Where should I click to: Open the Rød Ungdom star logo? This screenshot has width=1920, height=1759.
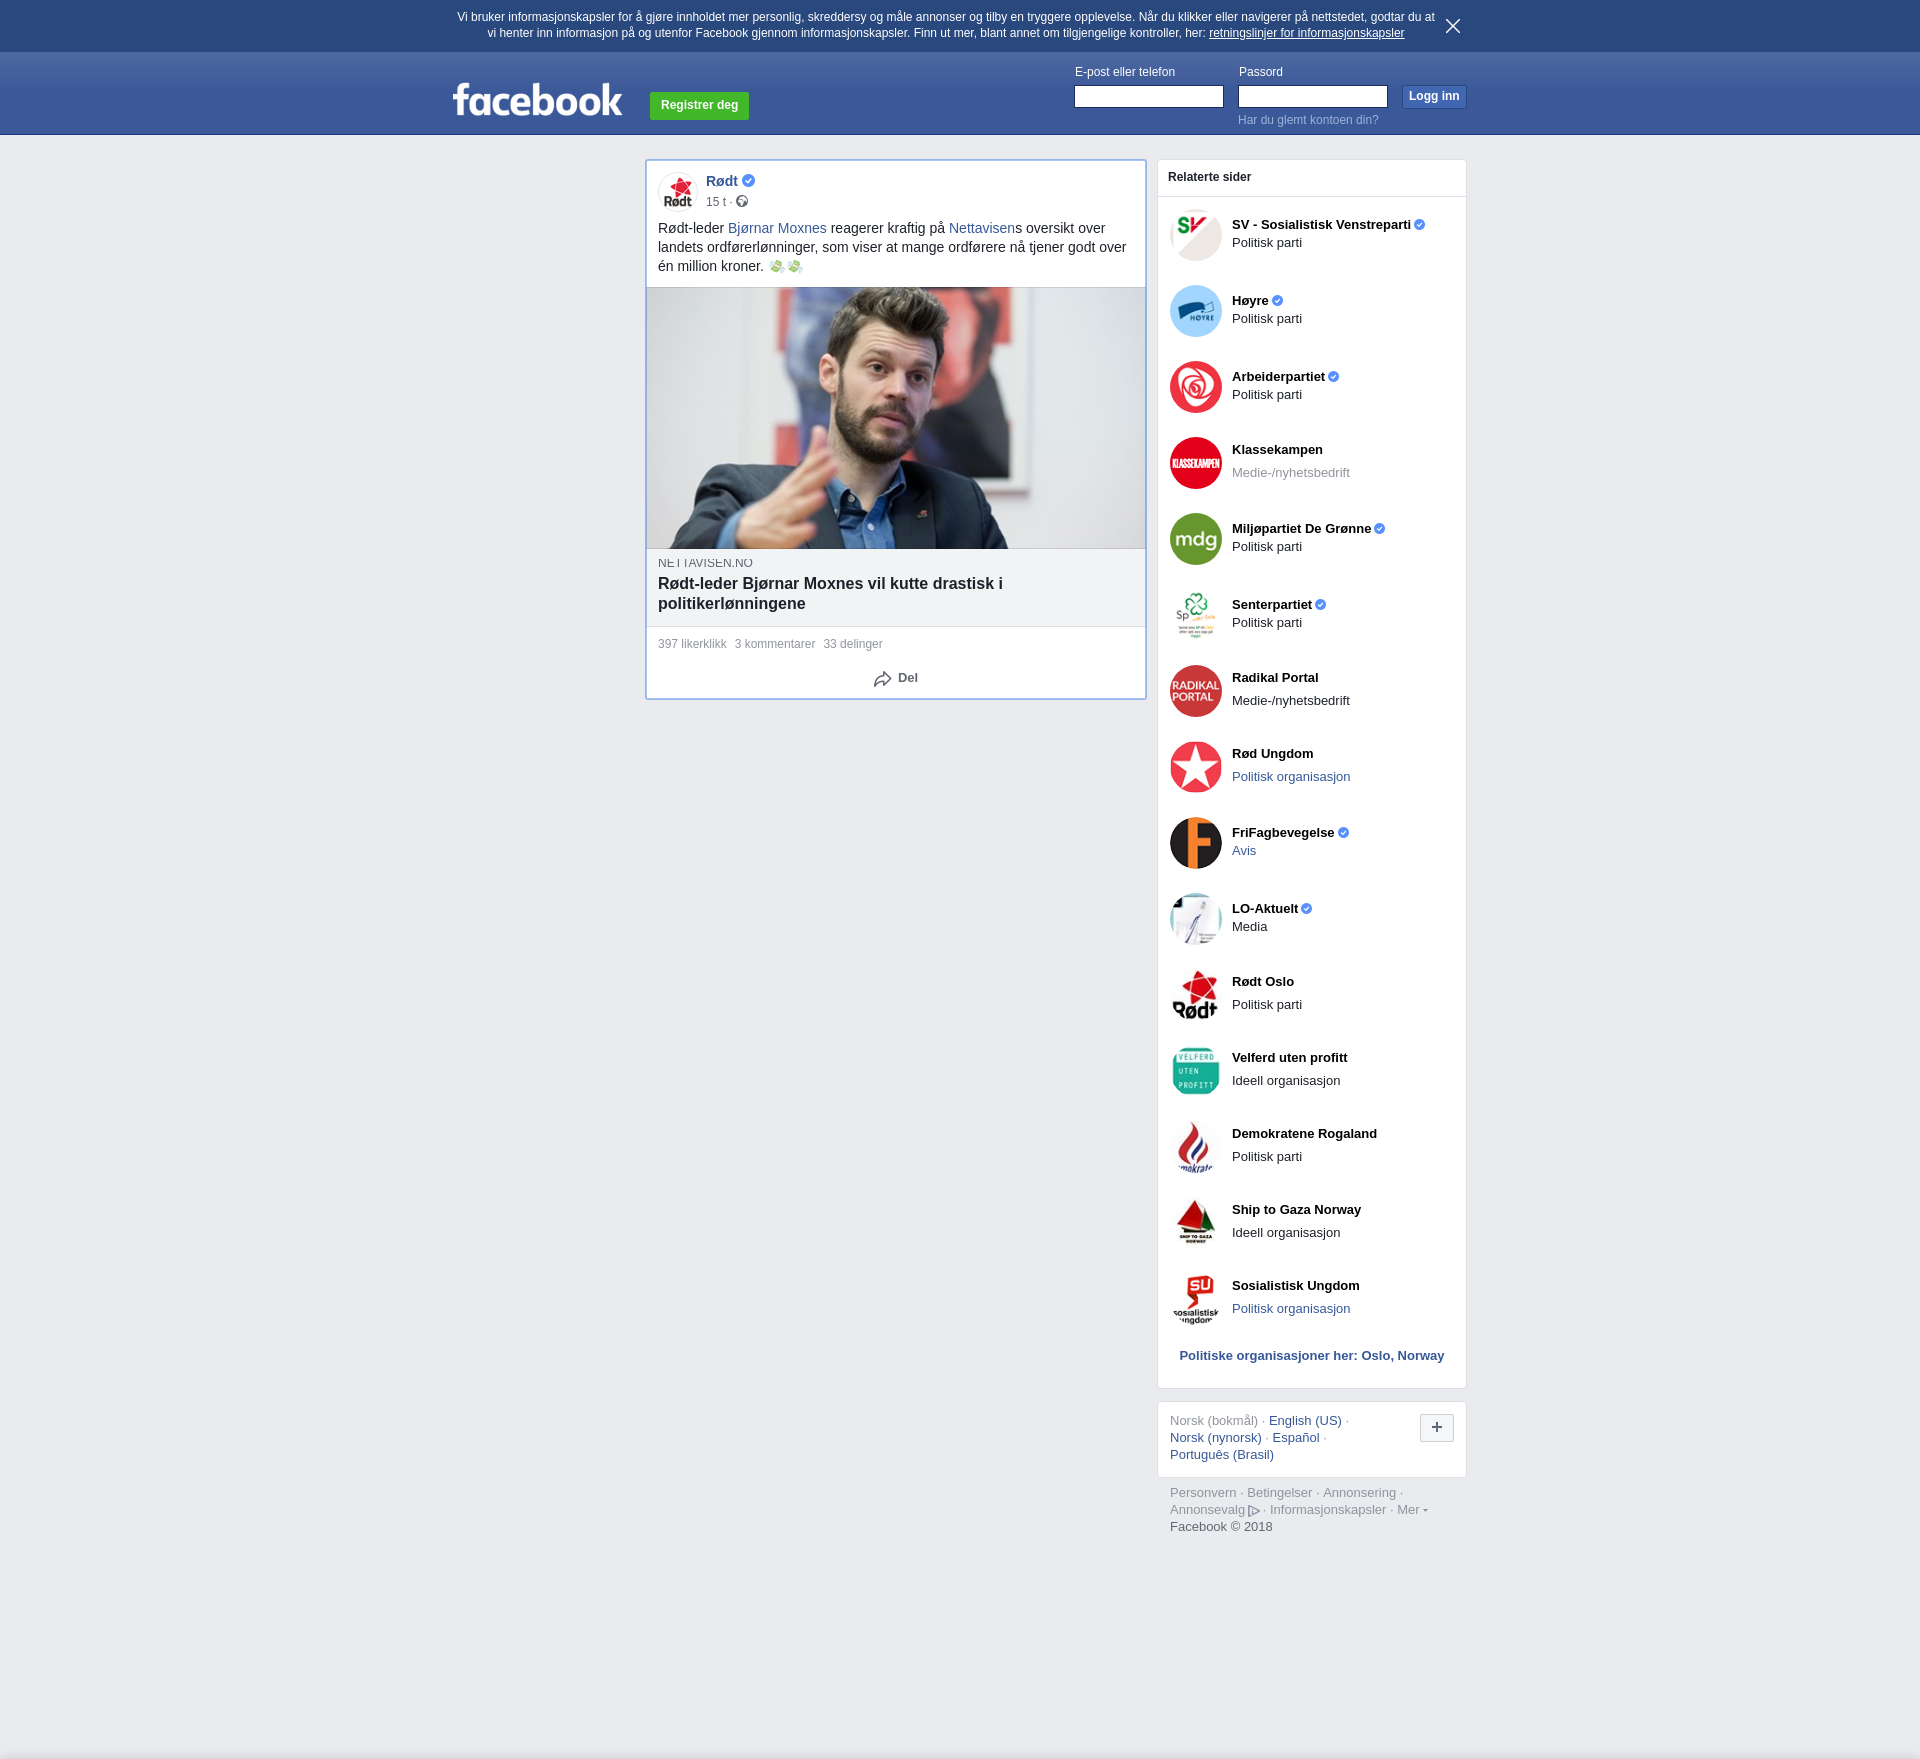(x=1196, y=767)
